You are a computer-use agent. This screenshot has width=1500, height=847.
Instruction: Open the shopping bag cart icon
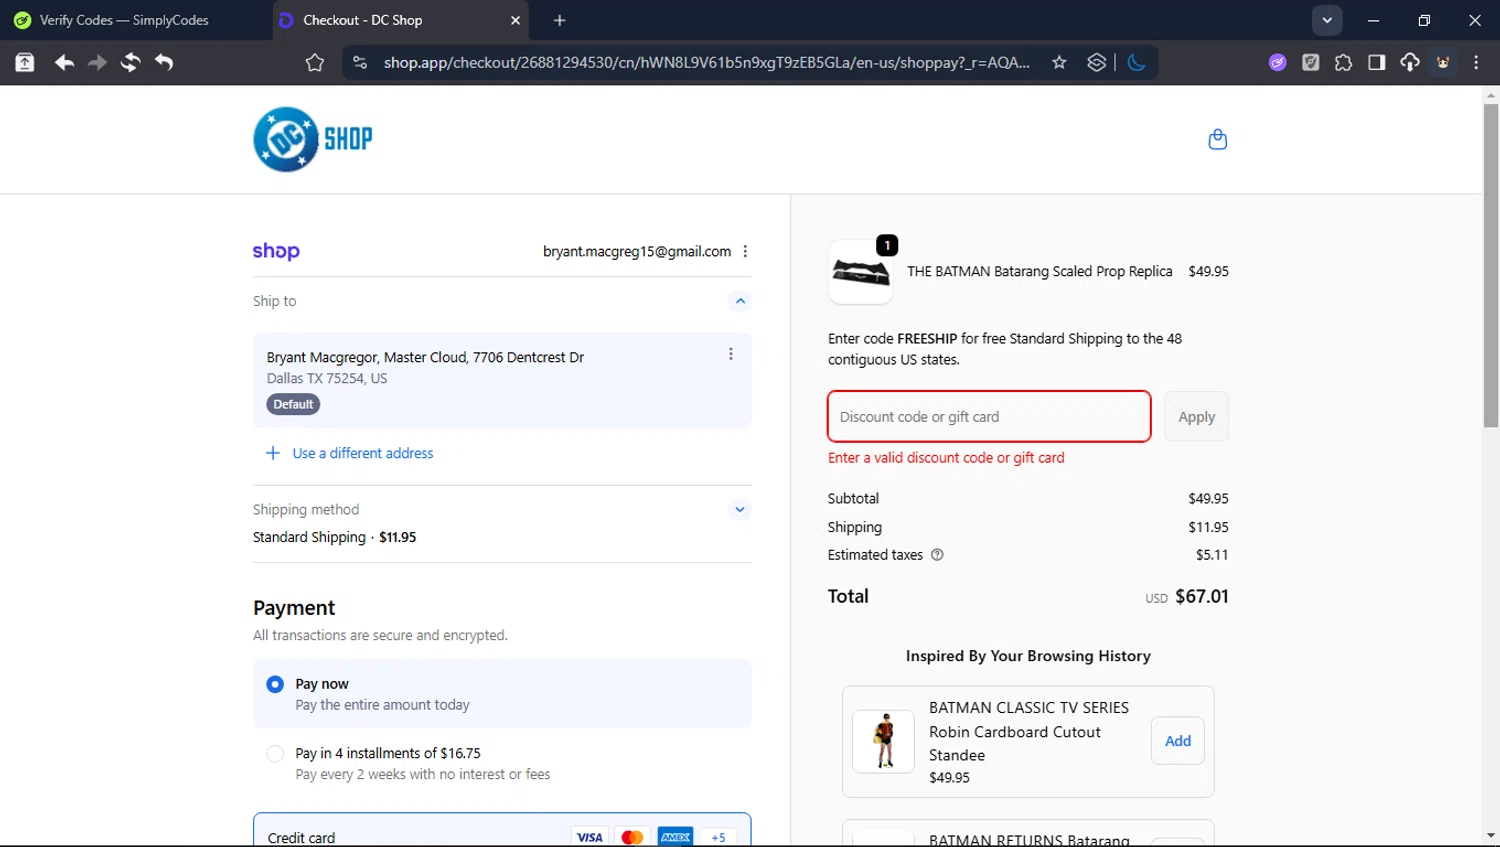[x=1217, y=139]
